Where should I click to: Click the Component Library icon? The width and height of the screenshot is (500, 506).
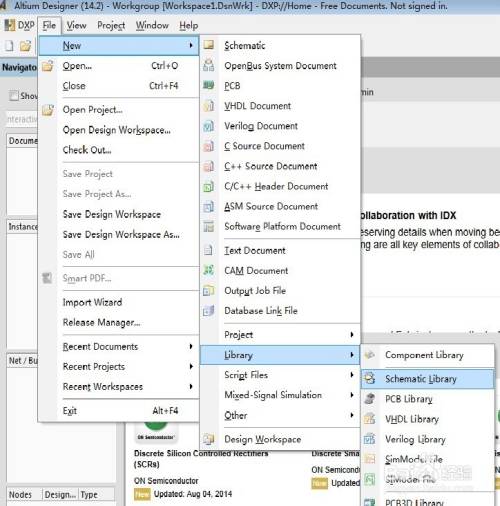coord(370,355)
